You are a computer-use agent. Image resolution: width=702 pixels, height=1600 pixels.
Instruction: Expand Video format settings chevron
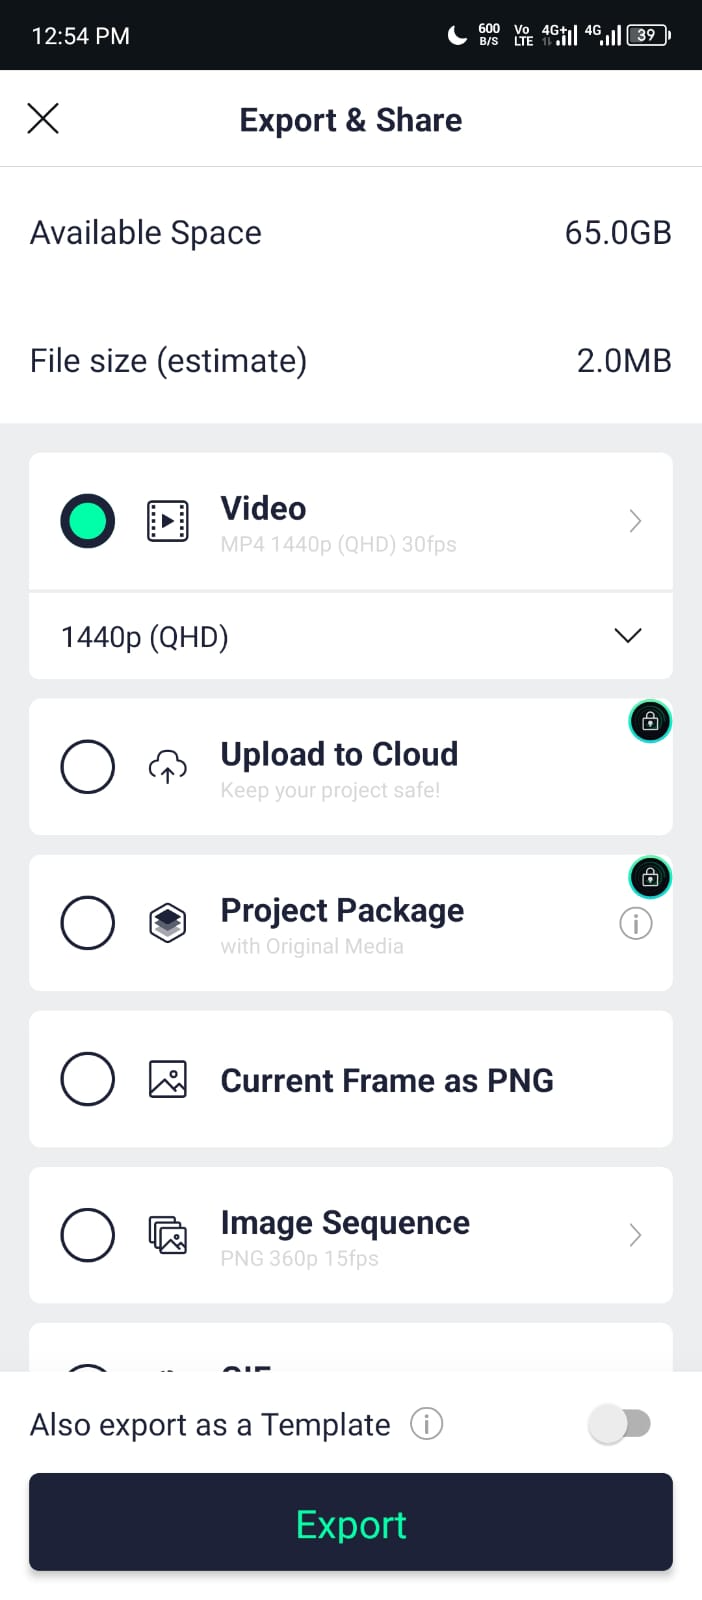click(x=635, y=521)
